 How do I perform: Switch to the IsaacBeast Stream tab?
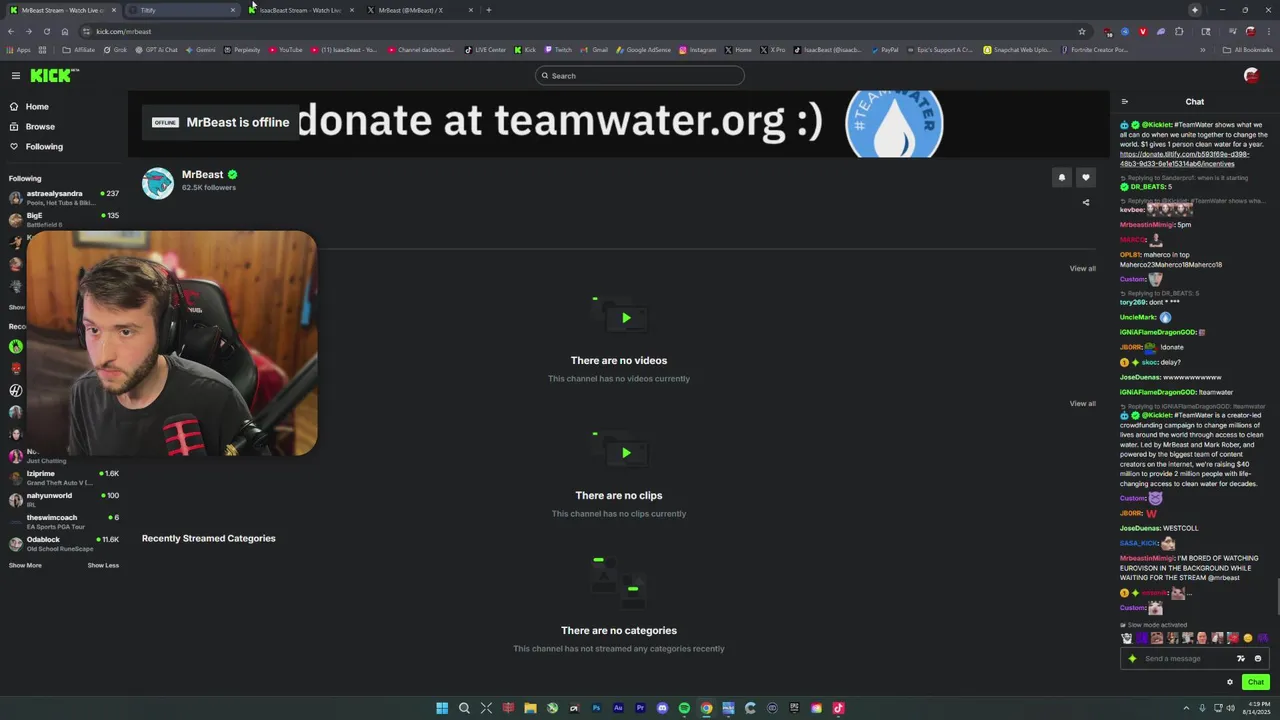click(300, 10)
